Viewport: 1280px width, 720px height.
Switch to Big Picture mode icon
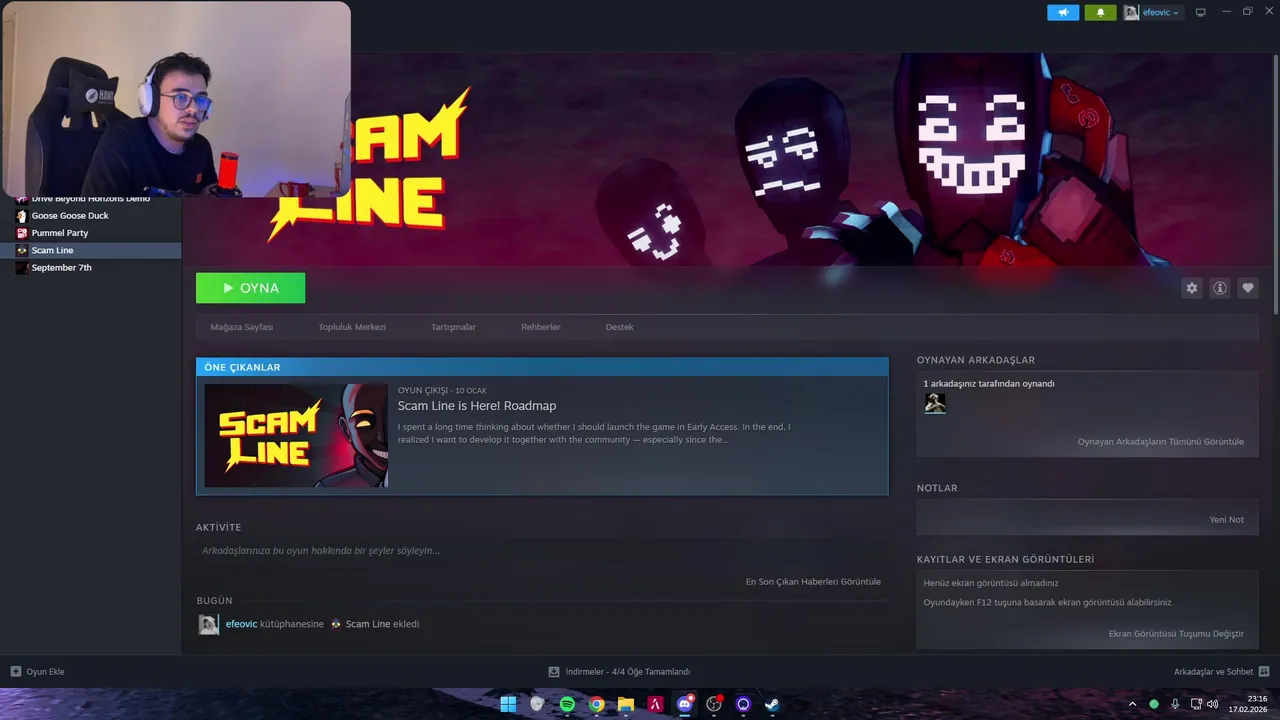(x=1201, y=13)
